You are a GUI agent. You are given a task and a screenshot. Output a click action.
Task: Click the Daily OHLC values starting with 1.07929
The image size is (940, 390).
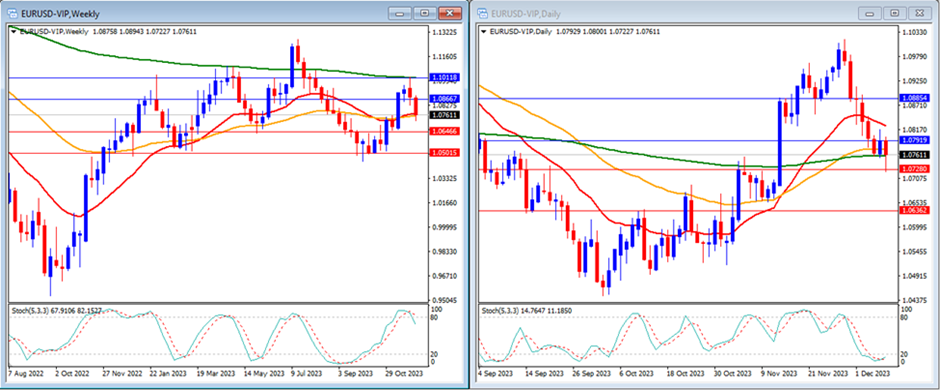[607, 31]
